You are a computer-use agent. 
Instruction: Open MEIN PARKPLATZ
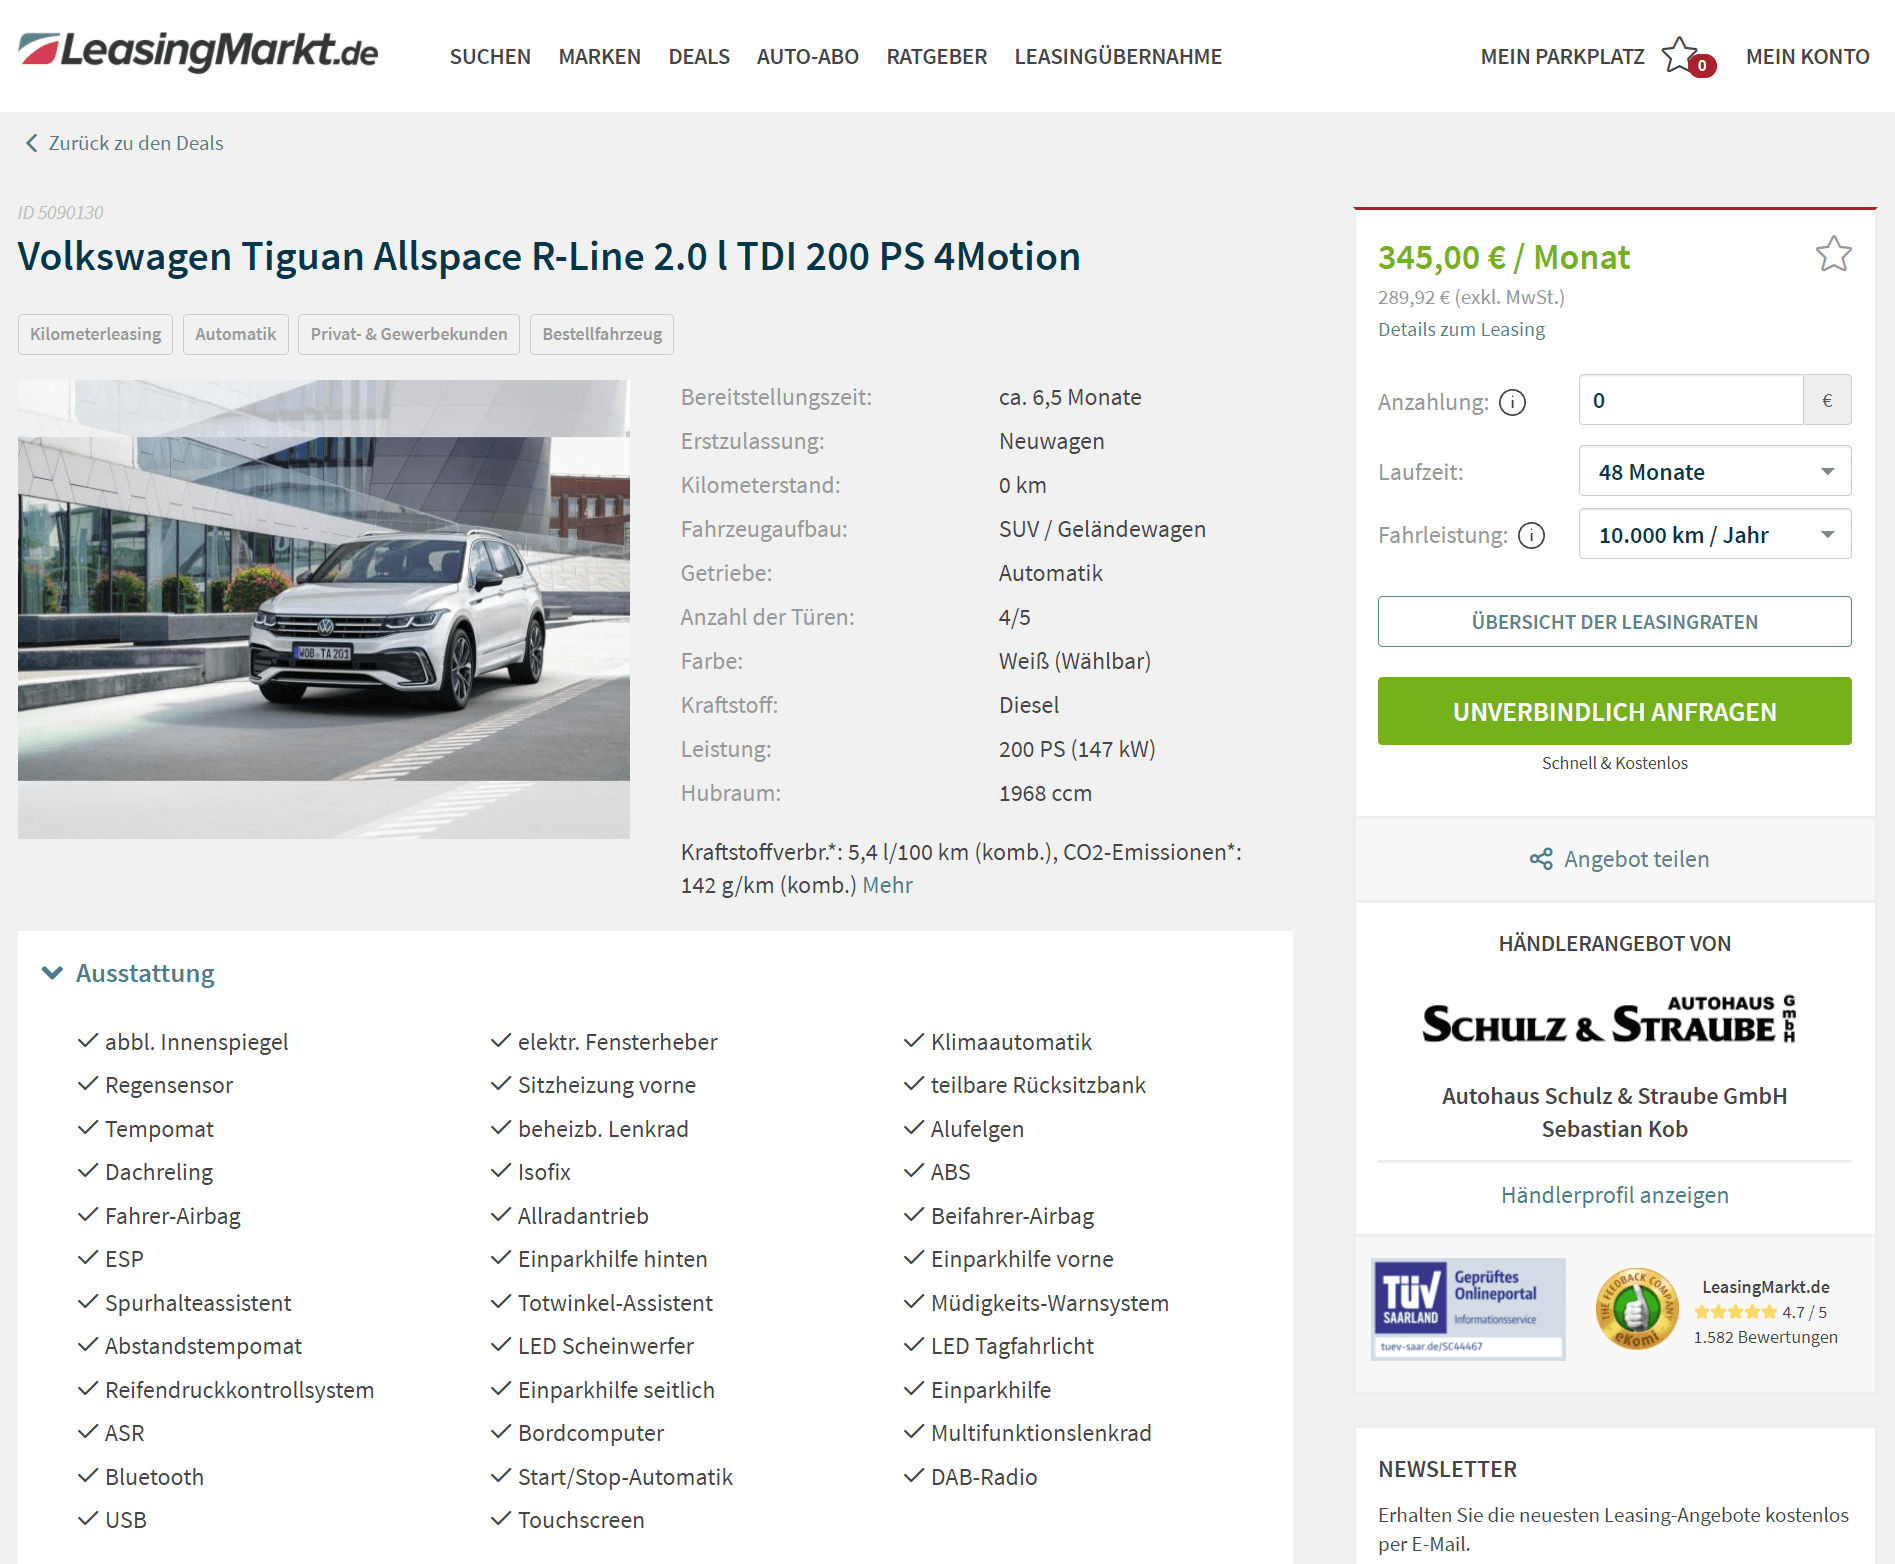1562,56
